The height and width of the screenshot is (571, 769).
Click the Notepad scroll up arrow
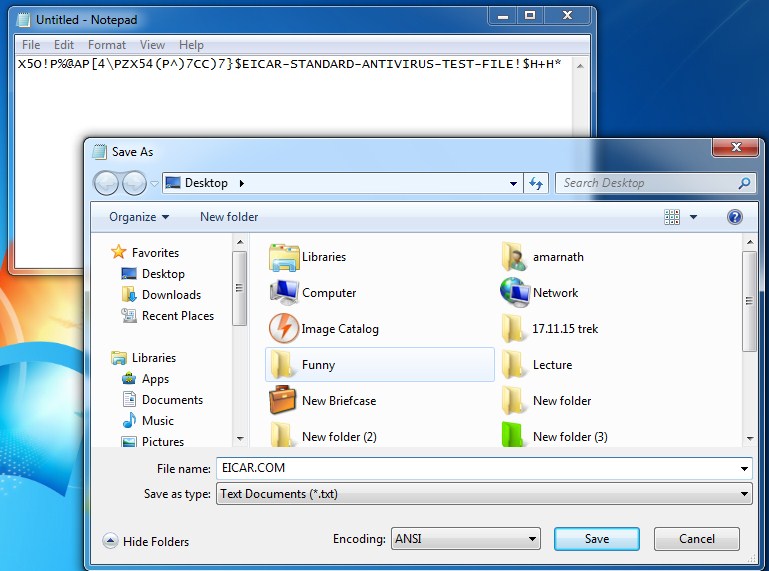click(580, 66)
